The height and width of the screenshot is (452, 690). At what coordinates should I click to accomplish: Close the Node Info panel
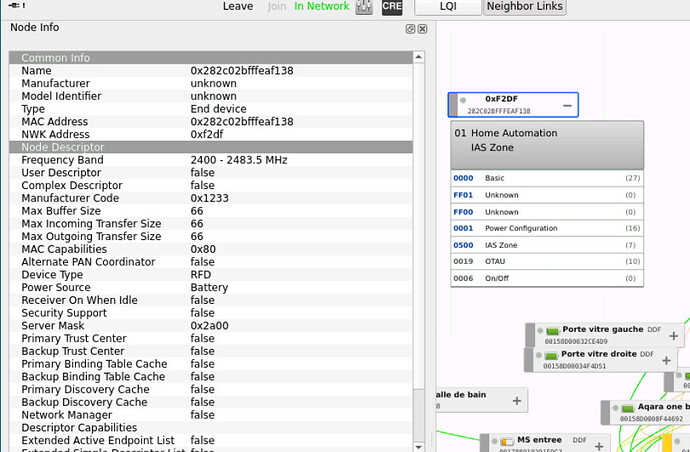(x=422, y=29)
